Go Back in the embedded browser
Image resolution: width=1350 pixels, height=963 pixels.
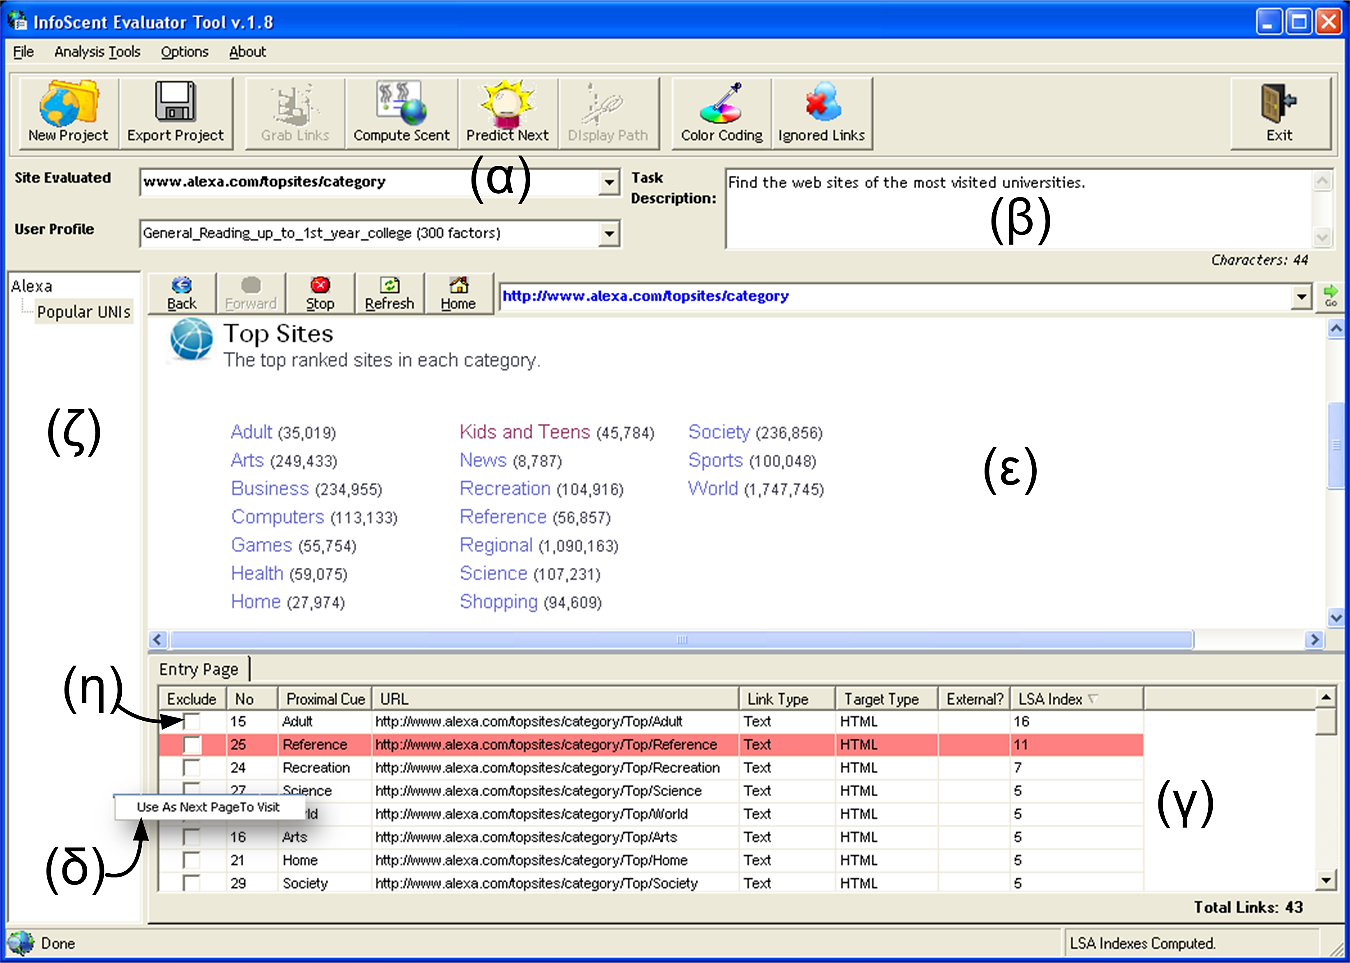(182, 294)
